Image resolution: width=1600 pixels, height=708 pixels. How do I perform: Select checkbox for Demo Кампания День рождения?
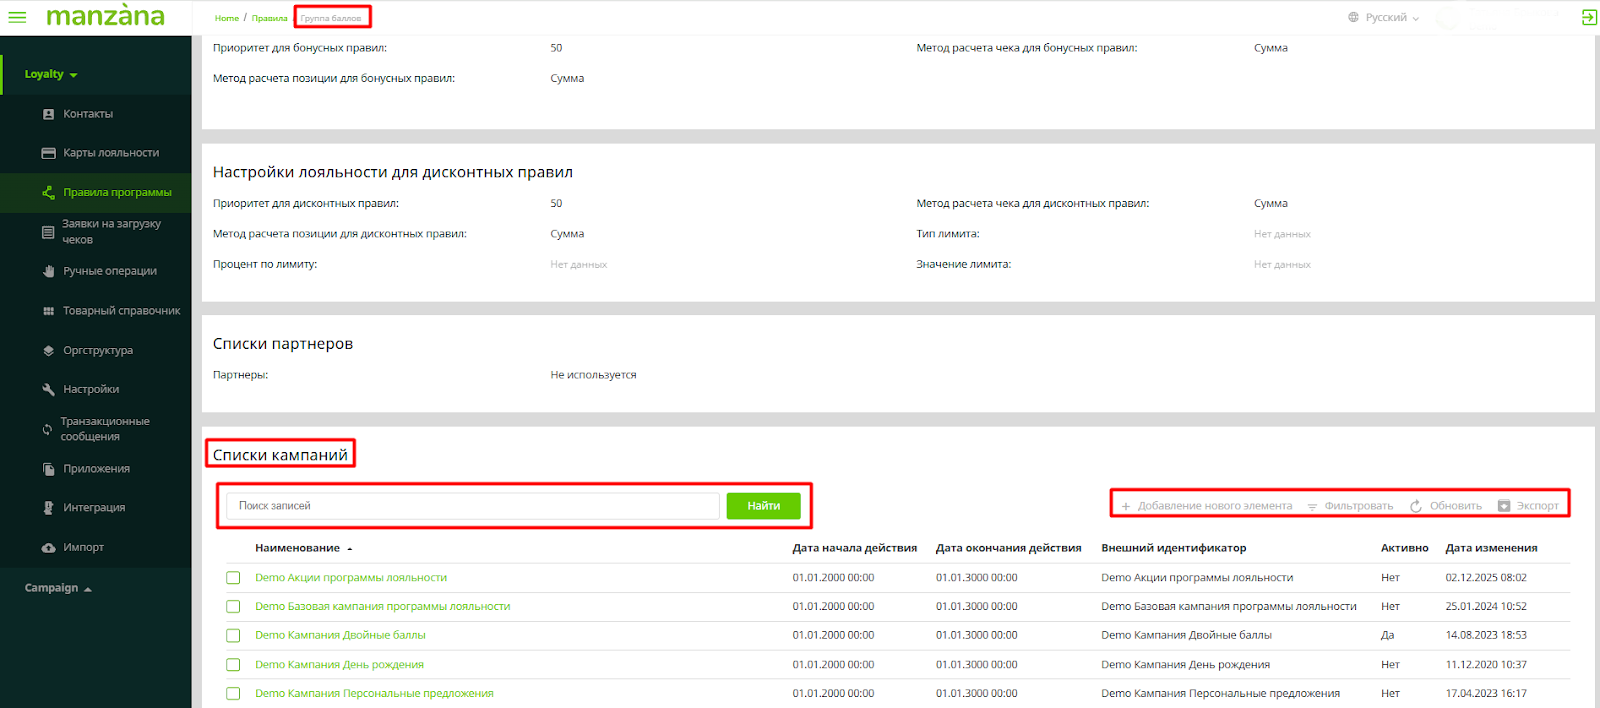(233, 664)
